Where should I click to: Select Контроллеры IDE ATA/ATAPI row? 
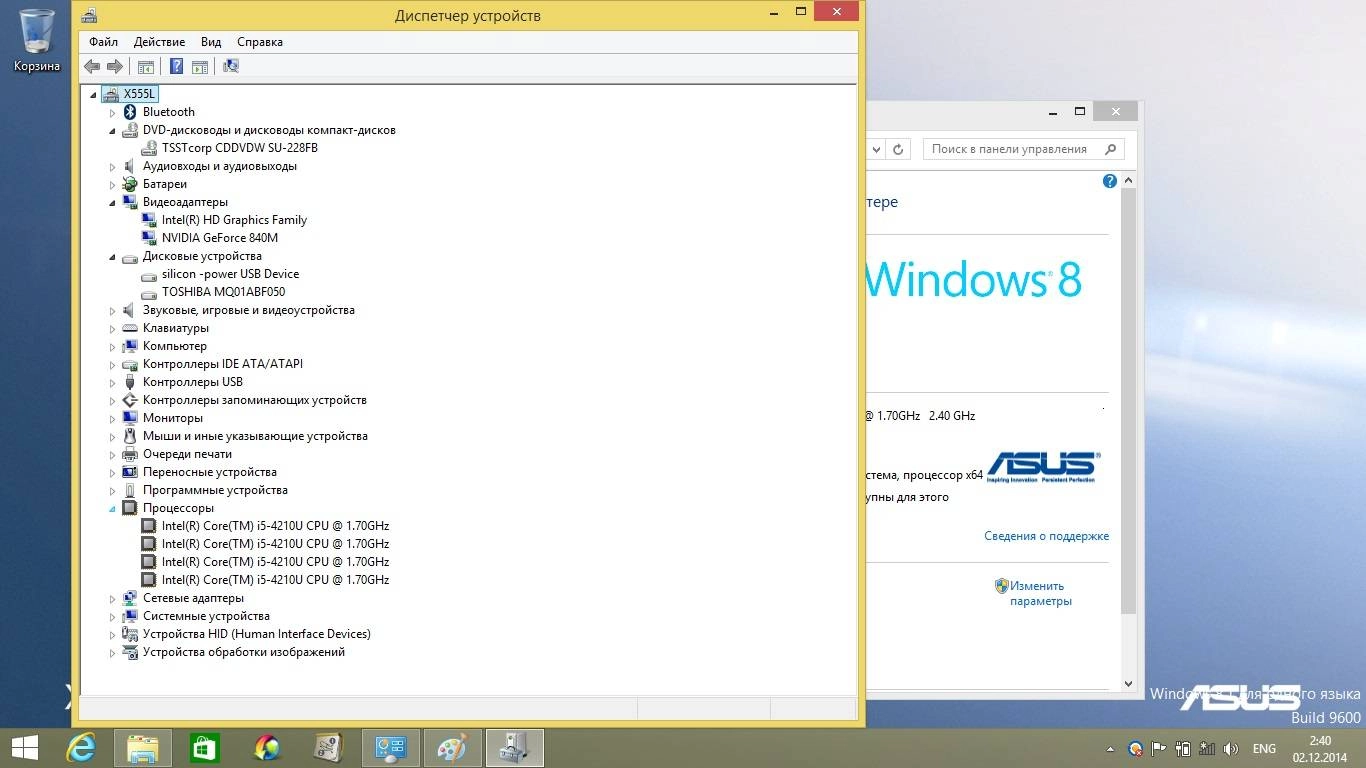click(223, 364)
